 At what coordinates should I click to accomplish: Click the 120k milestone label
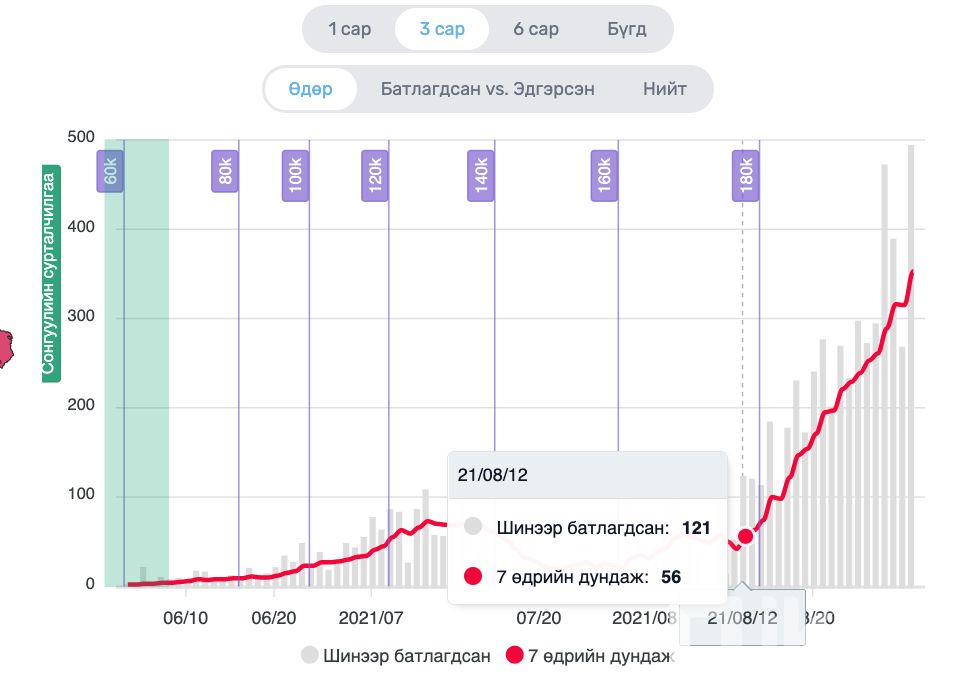coord(375,171)
